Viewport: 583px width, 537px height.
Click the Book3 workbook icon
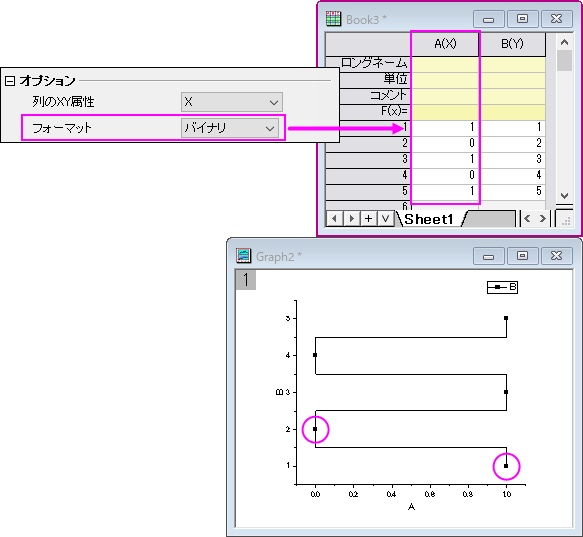pos(333,19)
